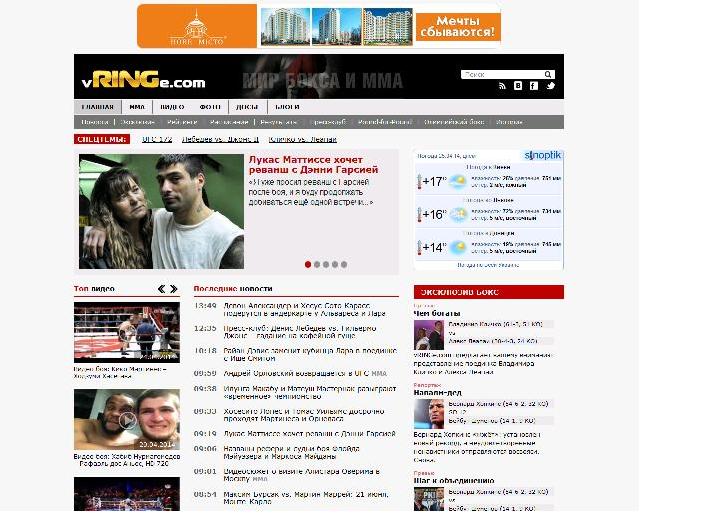This screenshot has width=718, height=513.
Task: Open the Facebook social icon
Action: (x=534, y=87)
